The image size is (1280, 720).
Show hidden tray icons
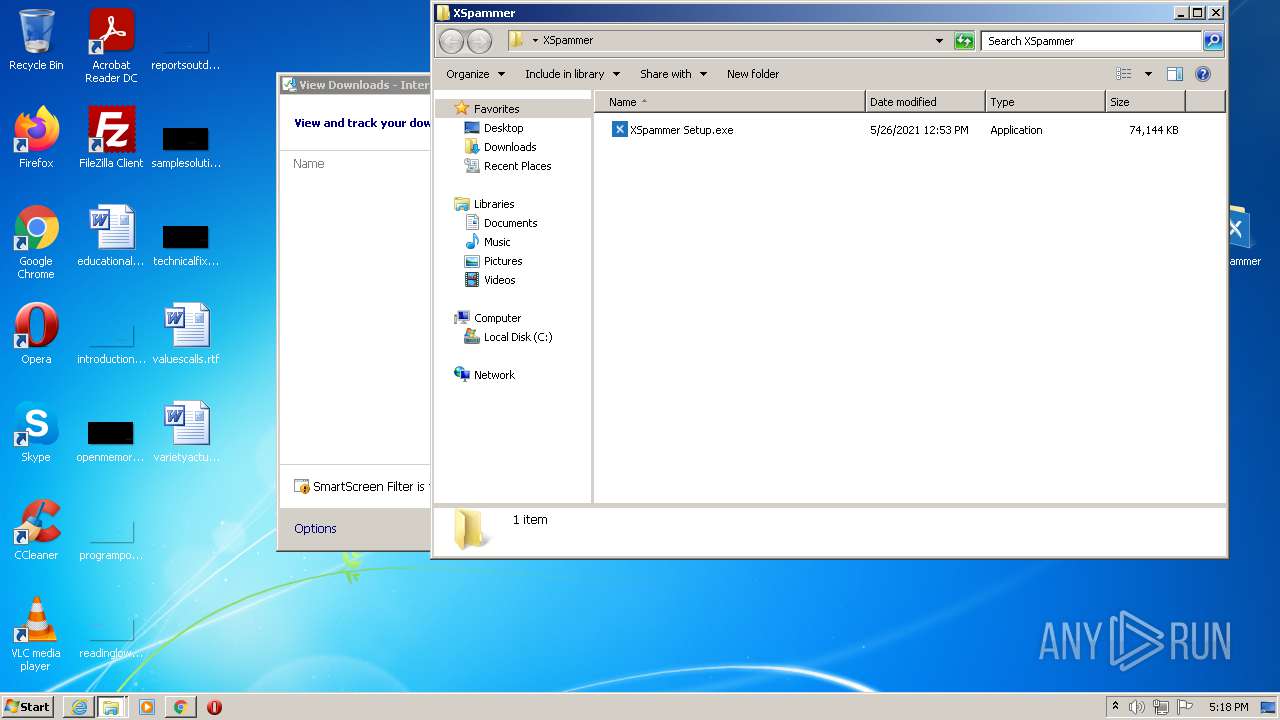(1115, 707)
